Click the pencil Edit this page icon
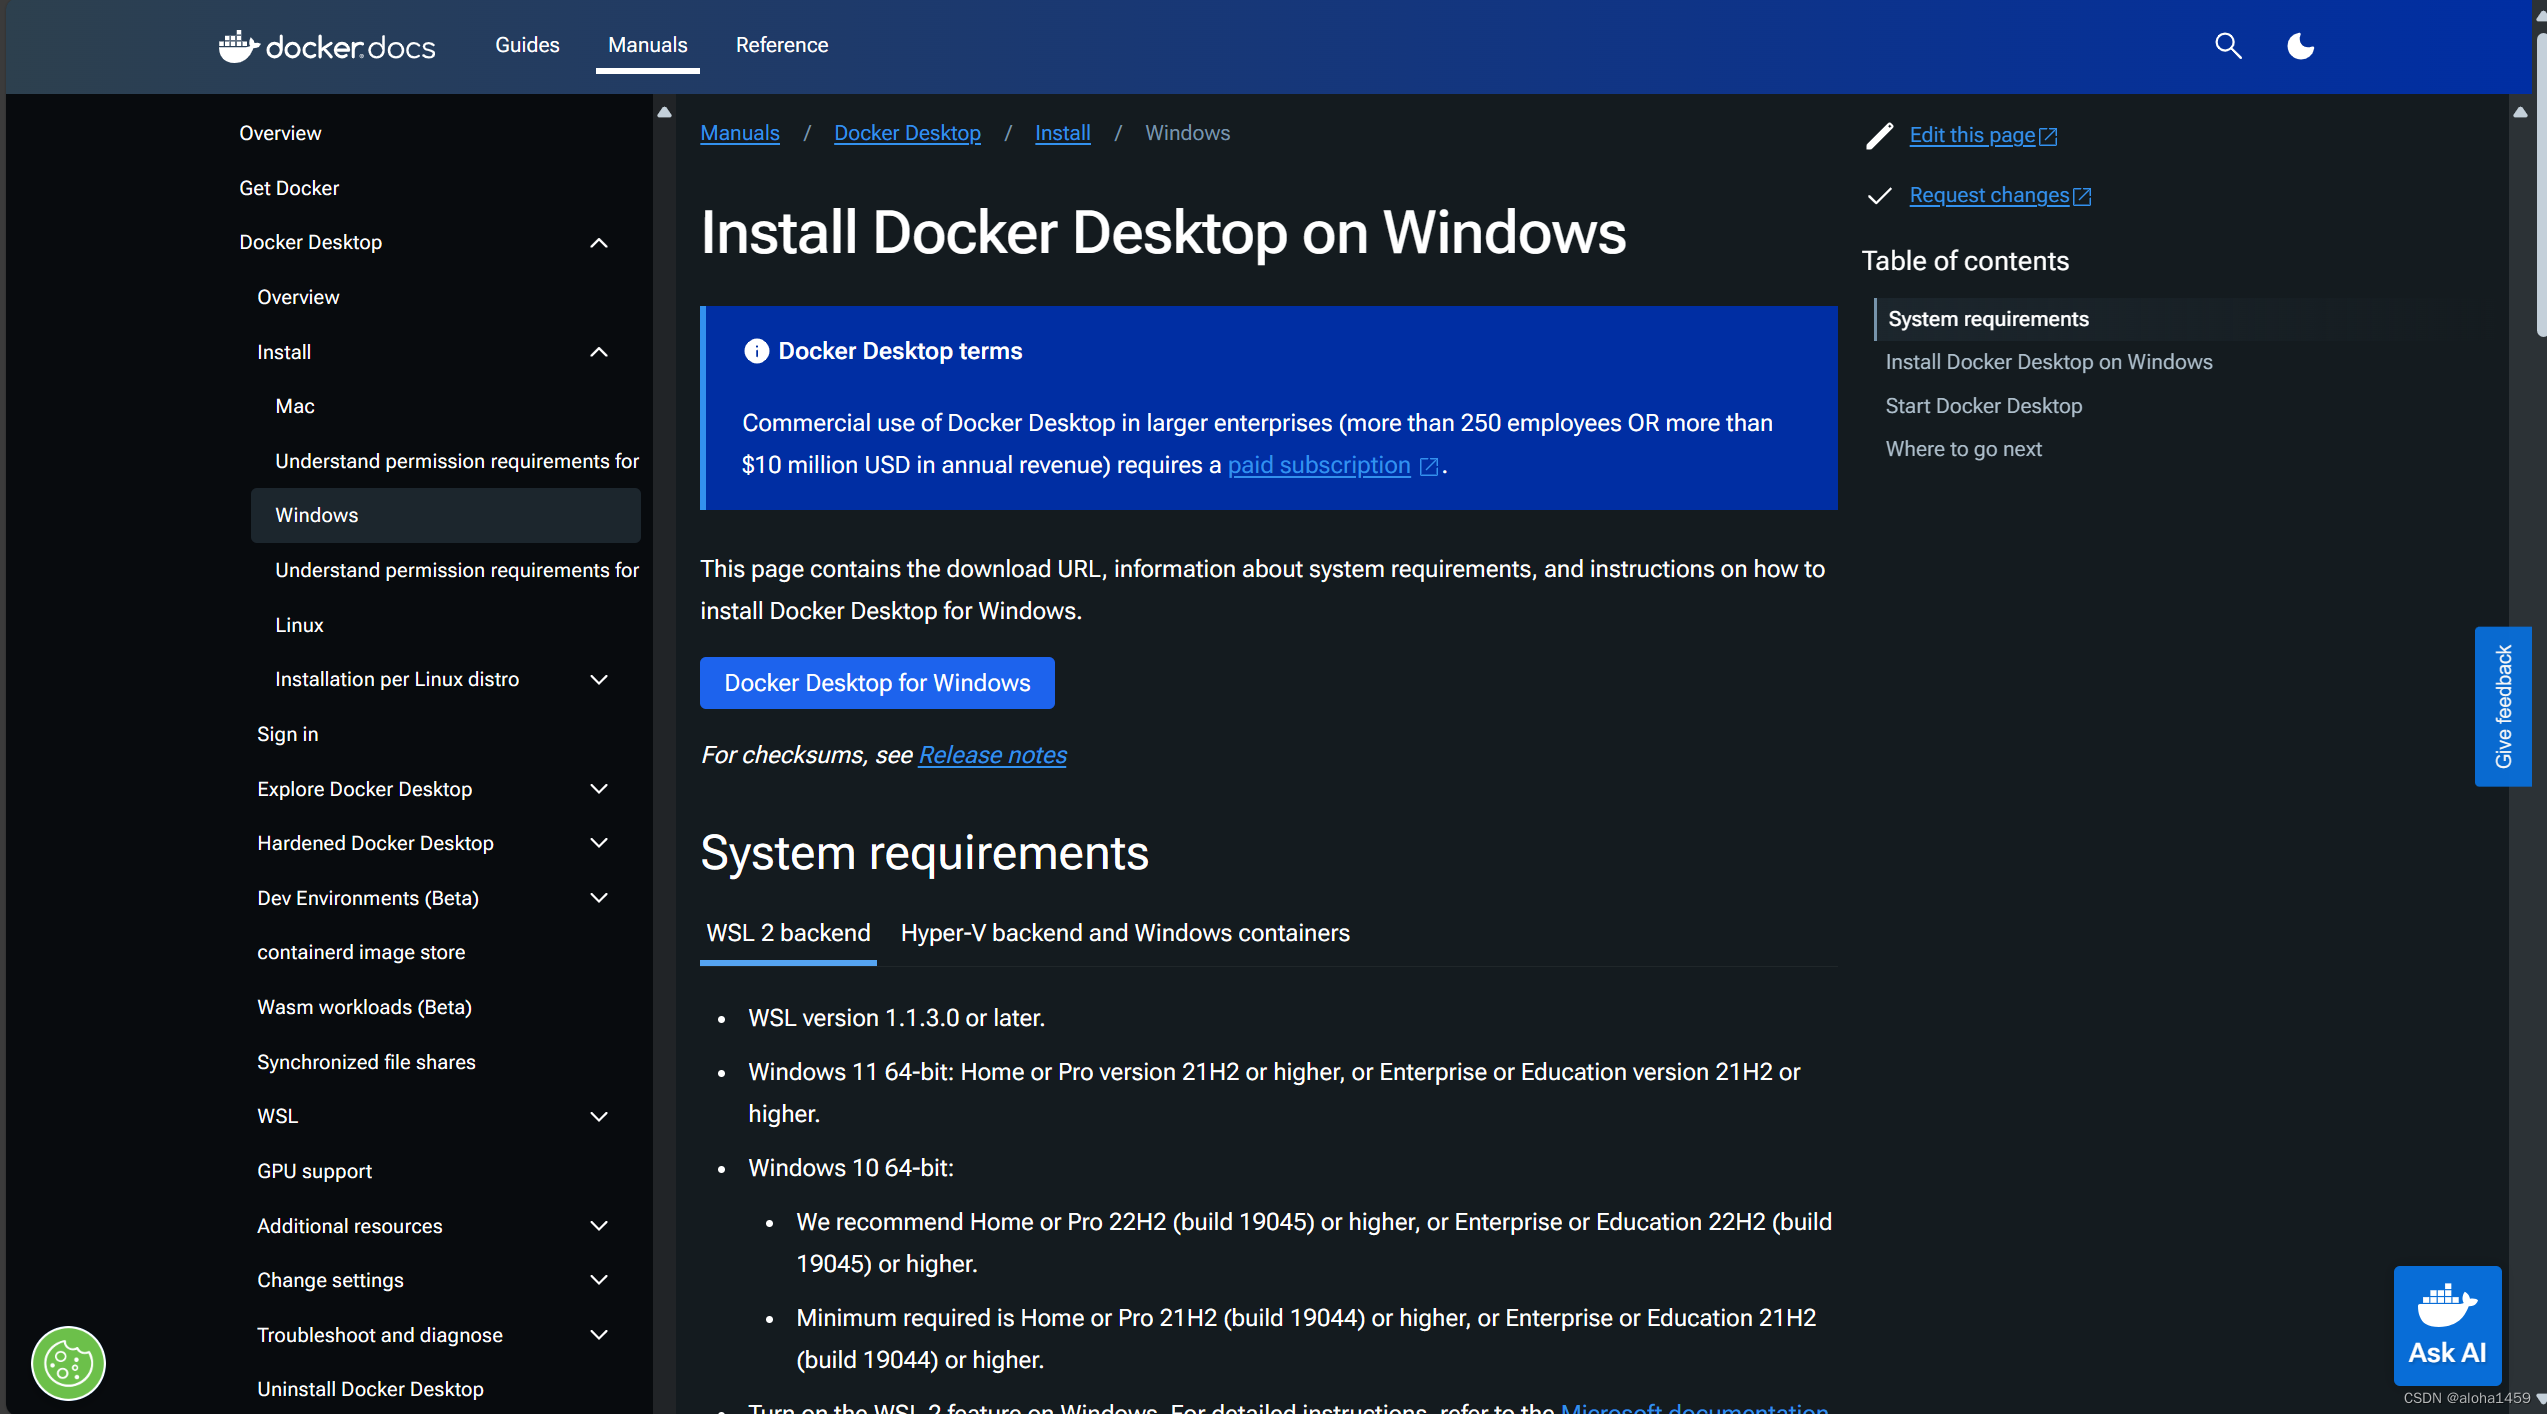Viewport: 2547px width, 1414px height. pyautogui.click(x=1879, y=136)
